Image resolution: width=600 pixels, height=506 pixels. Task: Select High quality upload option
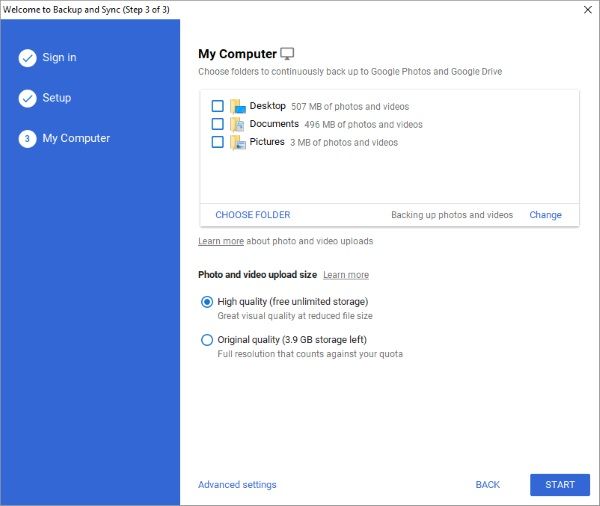point(207,301)
